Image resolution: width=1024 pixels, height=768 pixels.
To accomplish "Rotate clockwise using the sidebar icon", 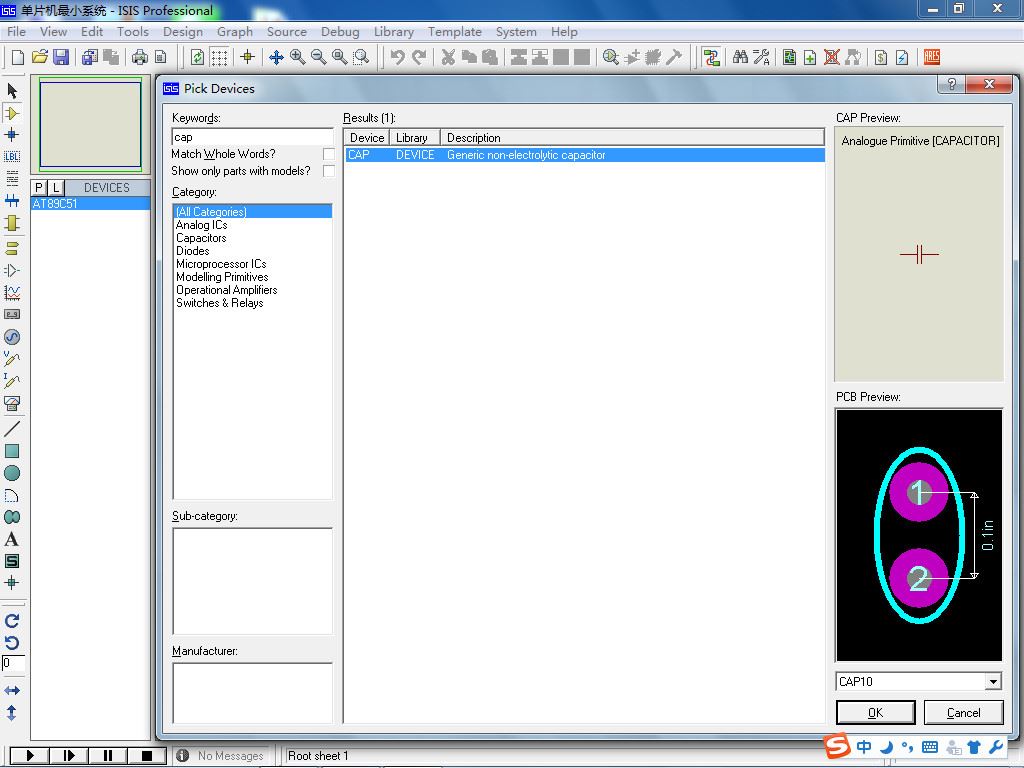I will click(12, 620).
